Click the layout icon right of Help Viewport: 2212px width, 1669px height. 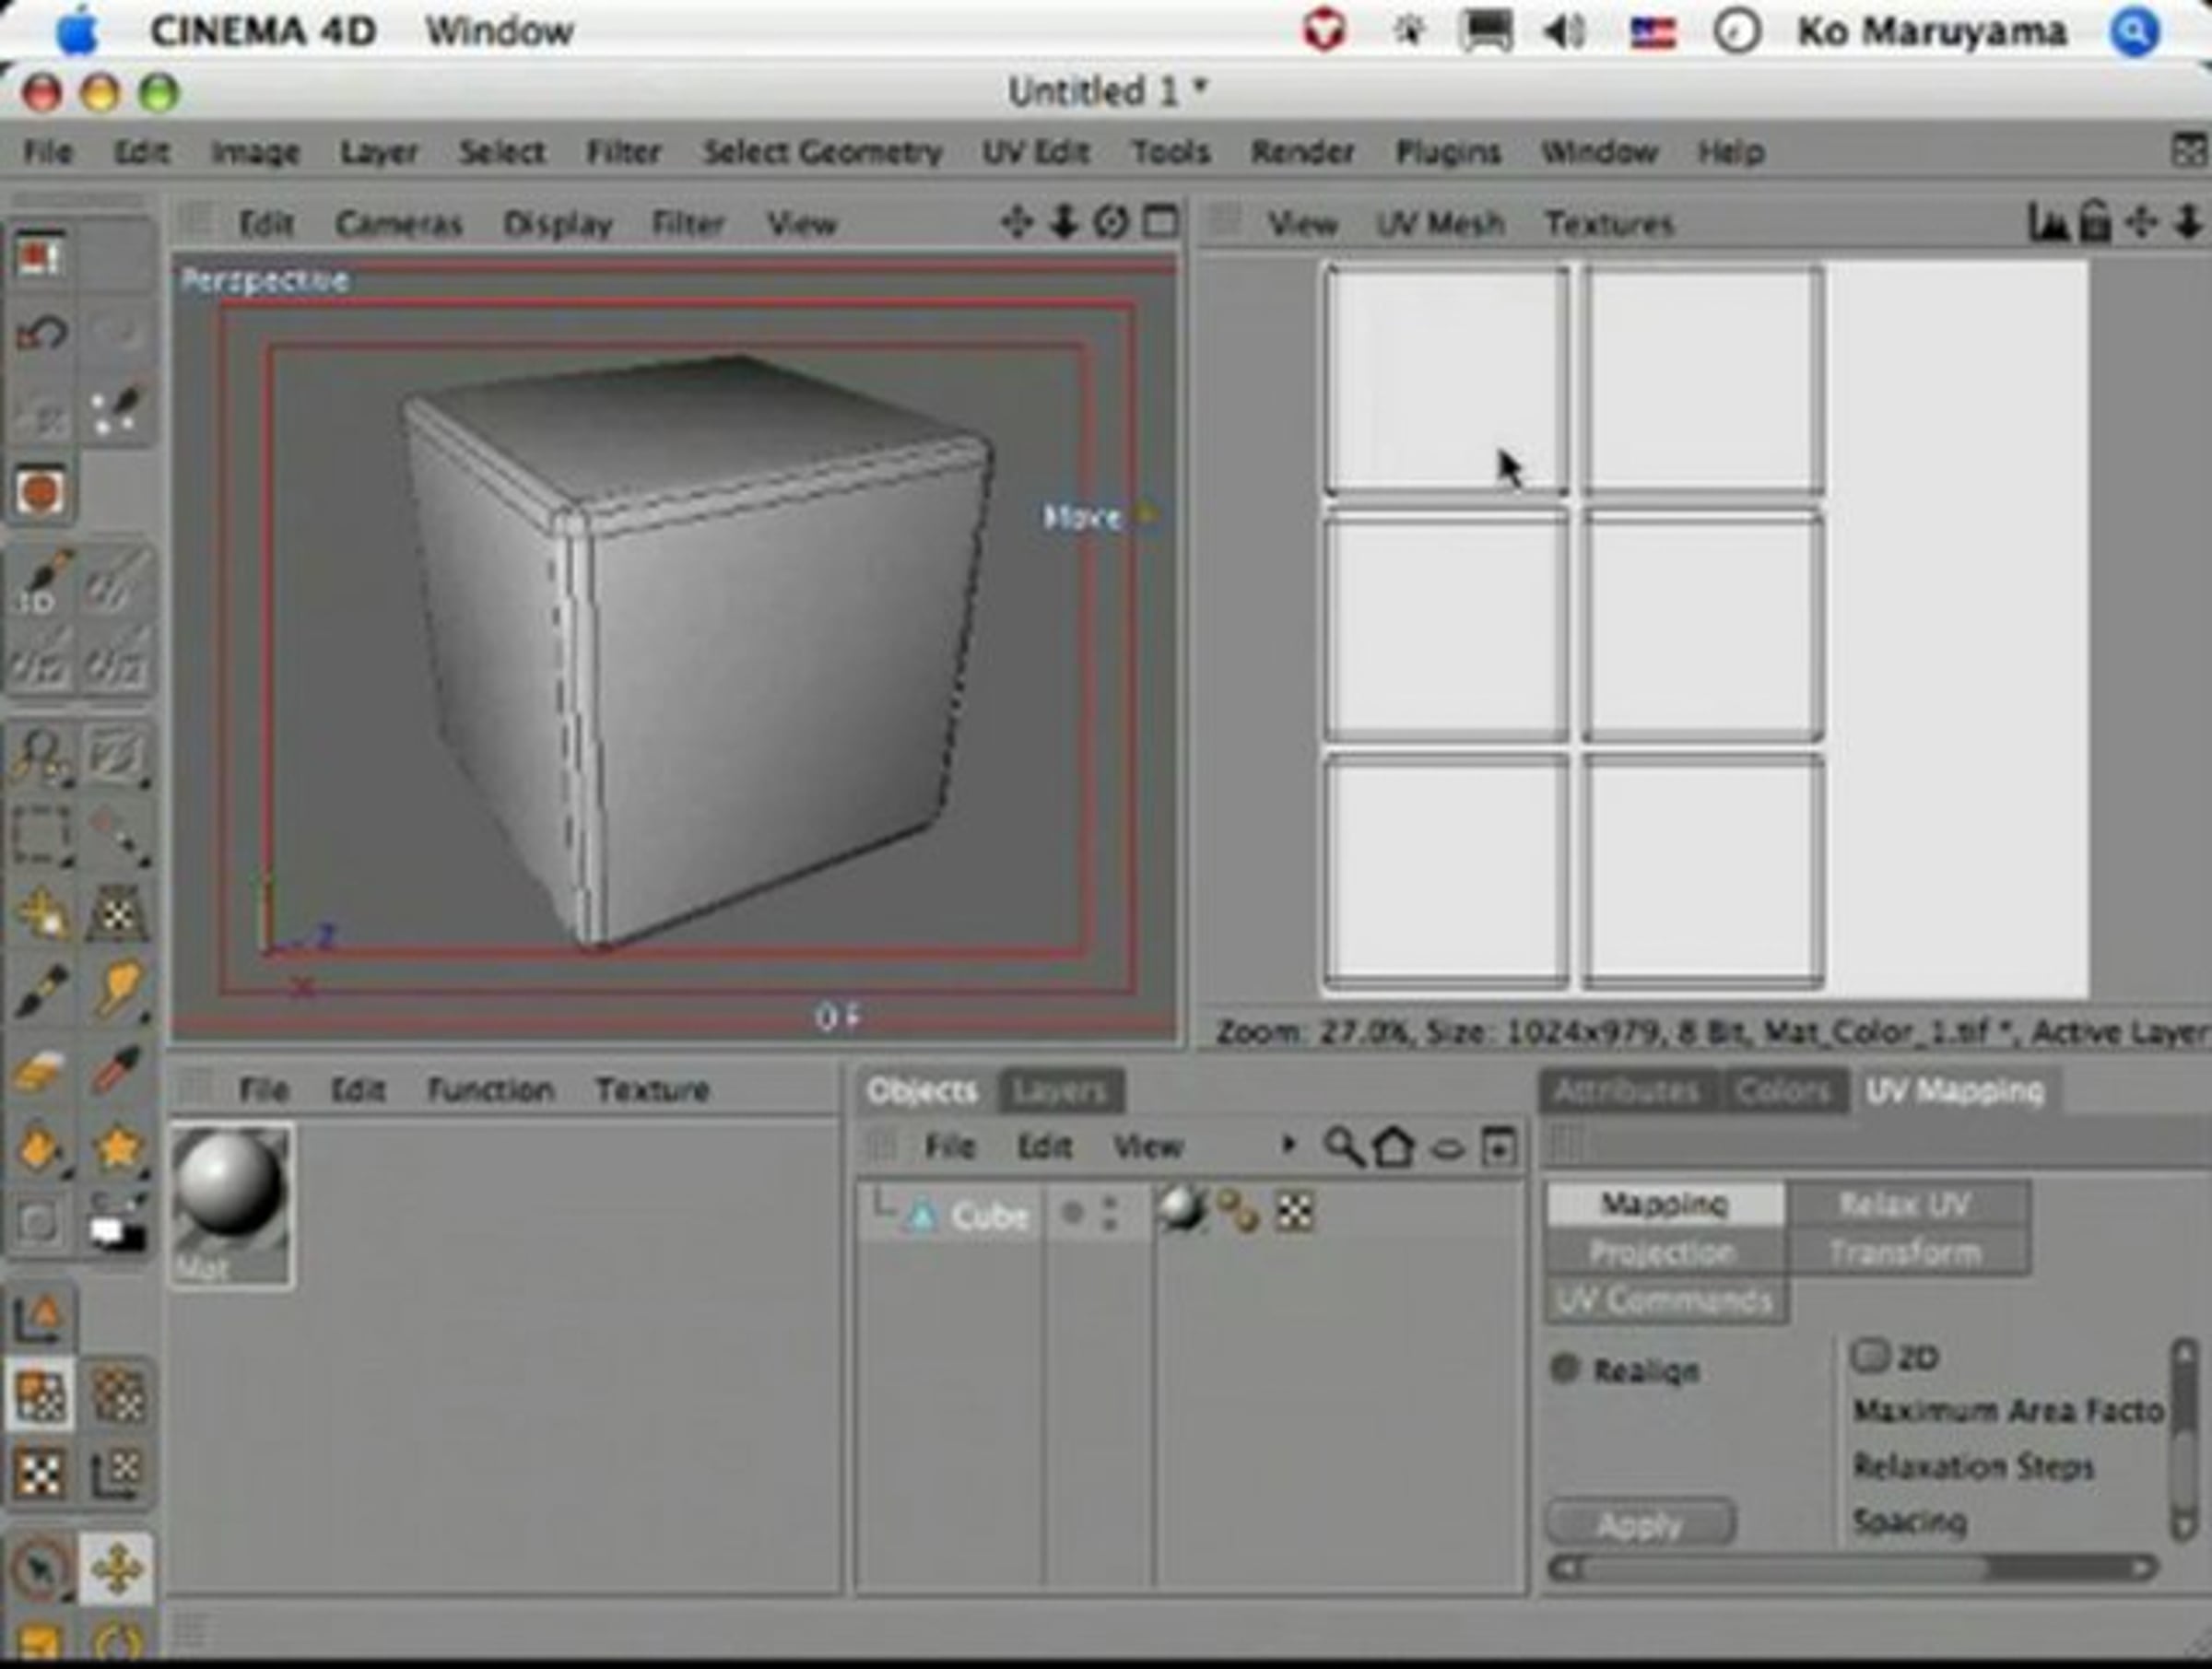click(x=2190, y=151)
